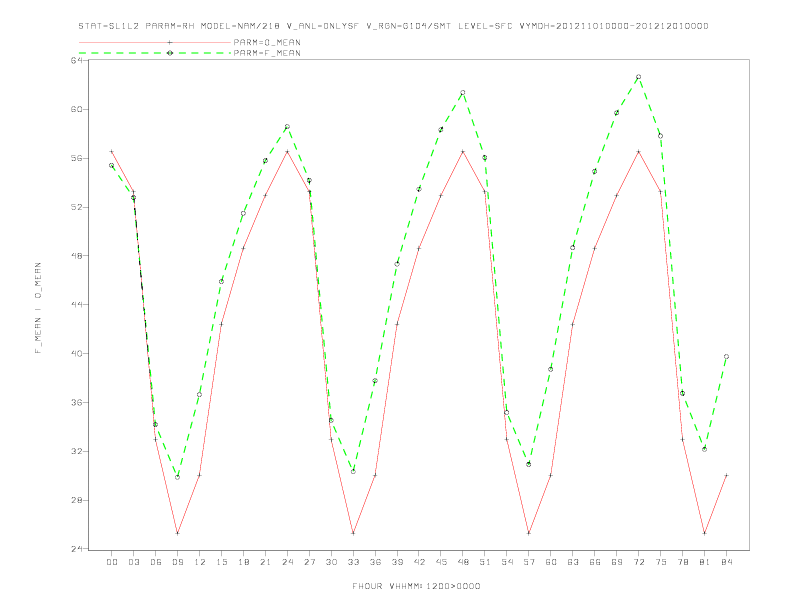
Task: Click the x-axis tick label 63
Action: [573, 562]
